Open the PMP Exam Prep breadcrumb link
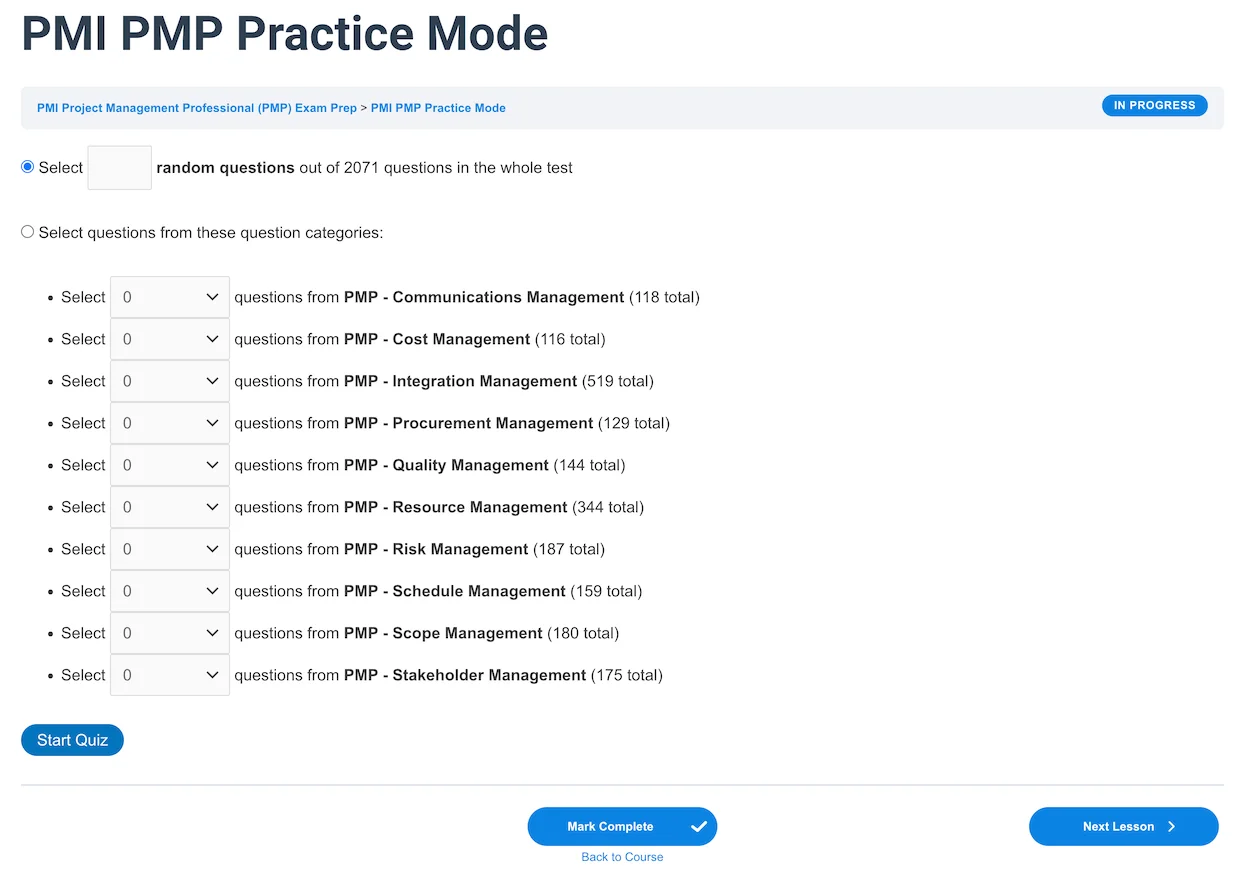 (197, 108)
